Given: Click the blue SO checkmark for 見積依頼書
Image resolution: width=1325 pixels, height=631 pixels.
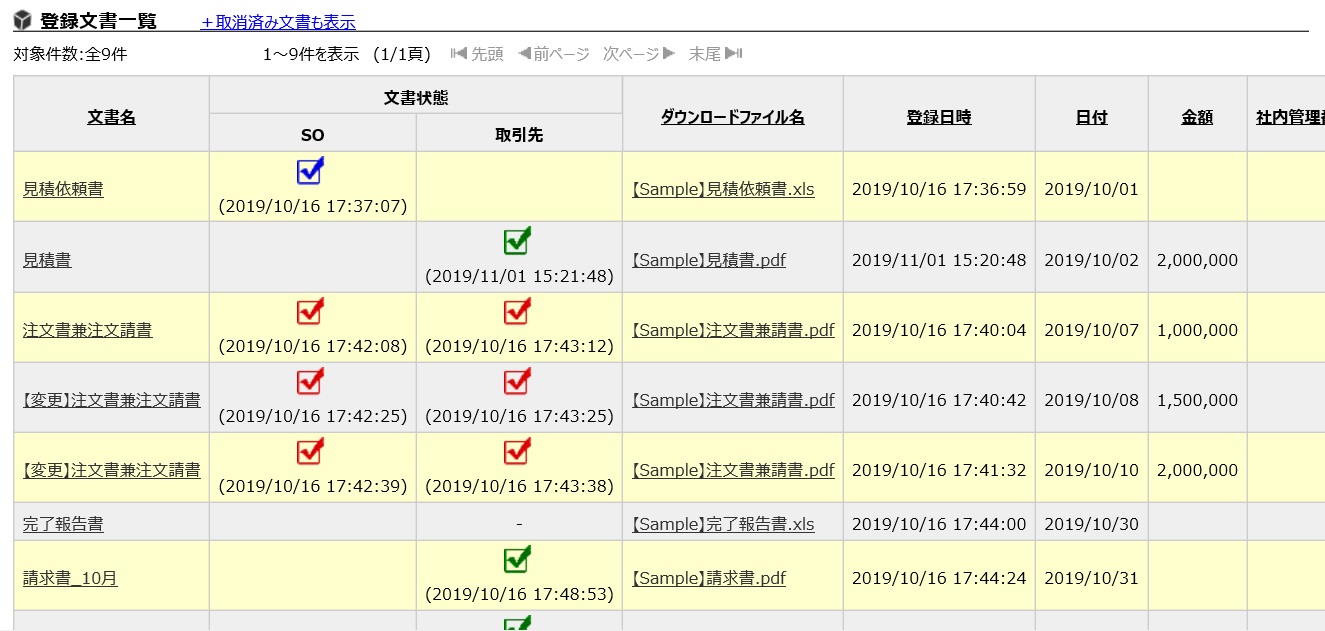Looking at the screenshot, I should 310,172.
